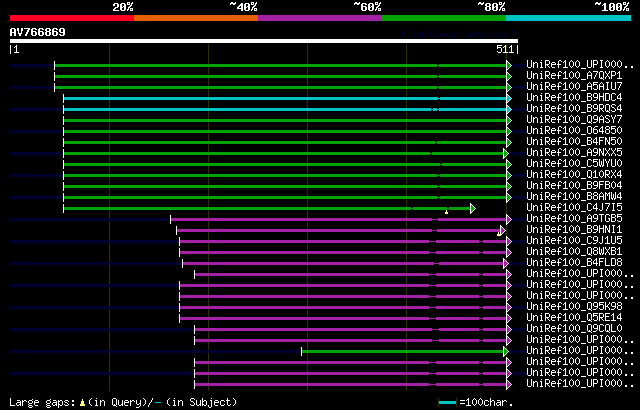640x410 pixels.
Task: Click white start tick of the A5AIU7 alignment
Action: coord(54,87)
